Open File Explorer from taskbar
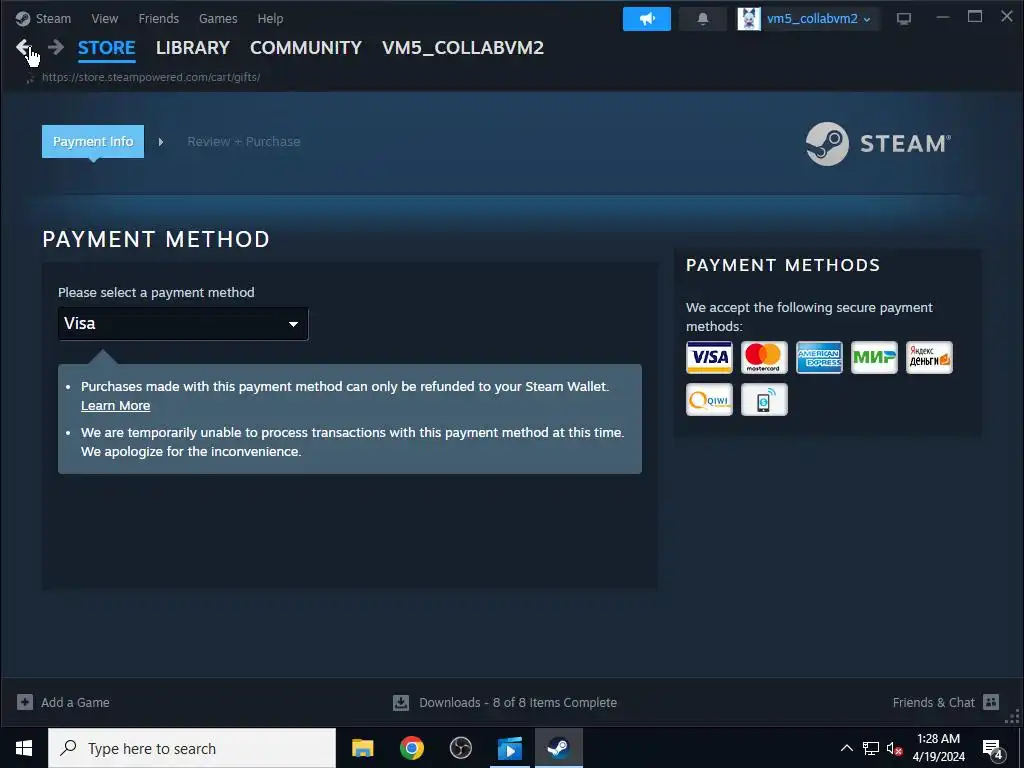Screen dimensions: 1024x768 coord(362,748)
